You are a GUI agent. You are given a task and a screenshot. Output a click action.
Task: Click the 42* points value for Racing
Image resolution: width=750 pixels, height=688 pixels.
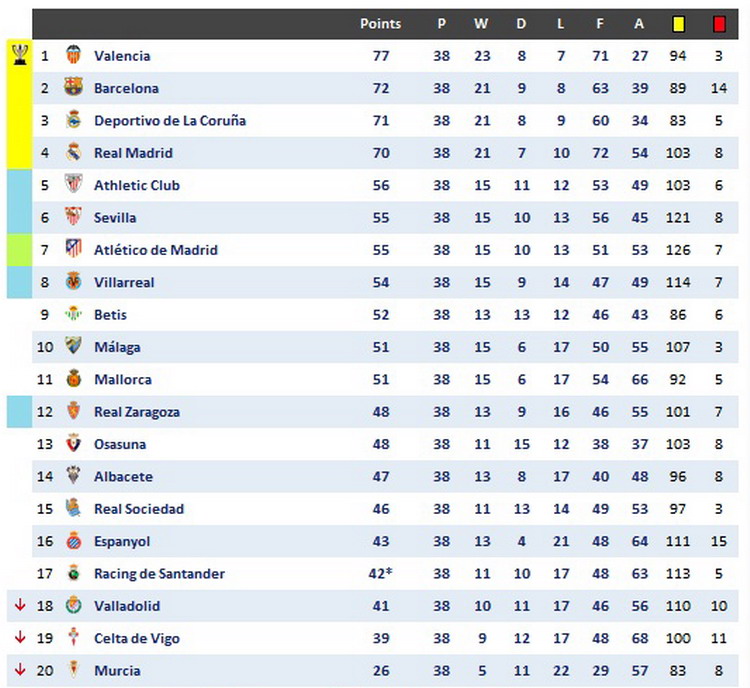coord(382,574)
